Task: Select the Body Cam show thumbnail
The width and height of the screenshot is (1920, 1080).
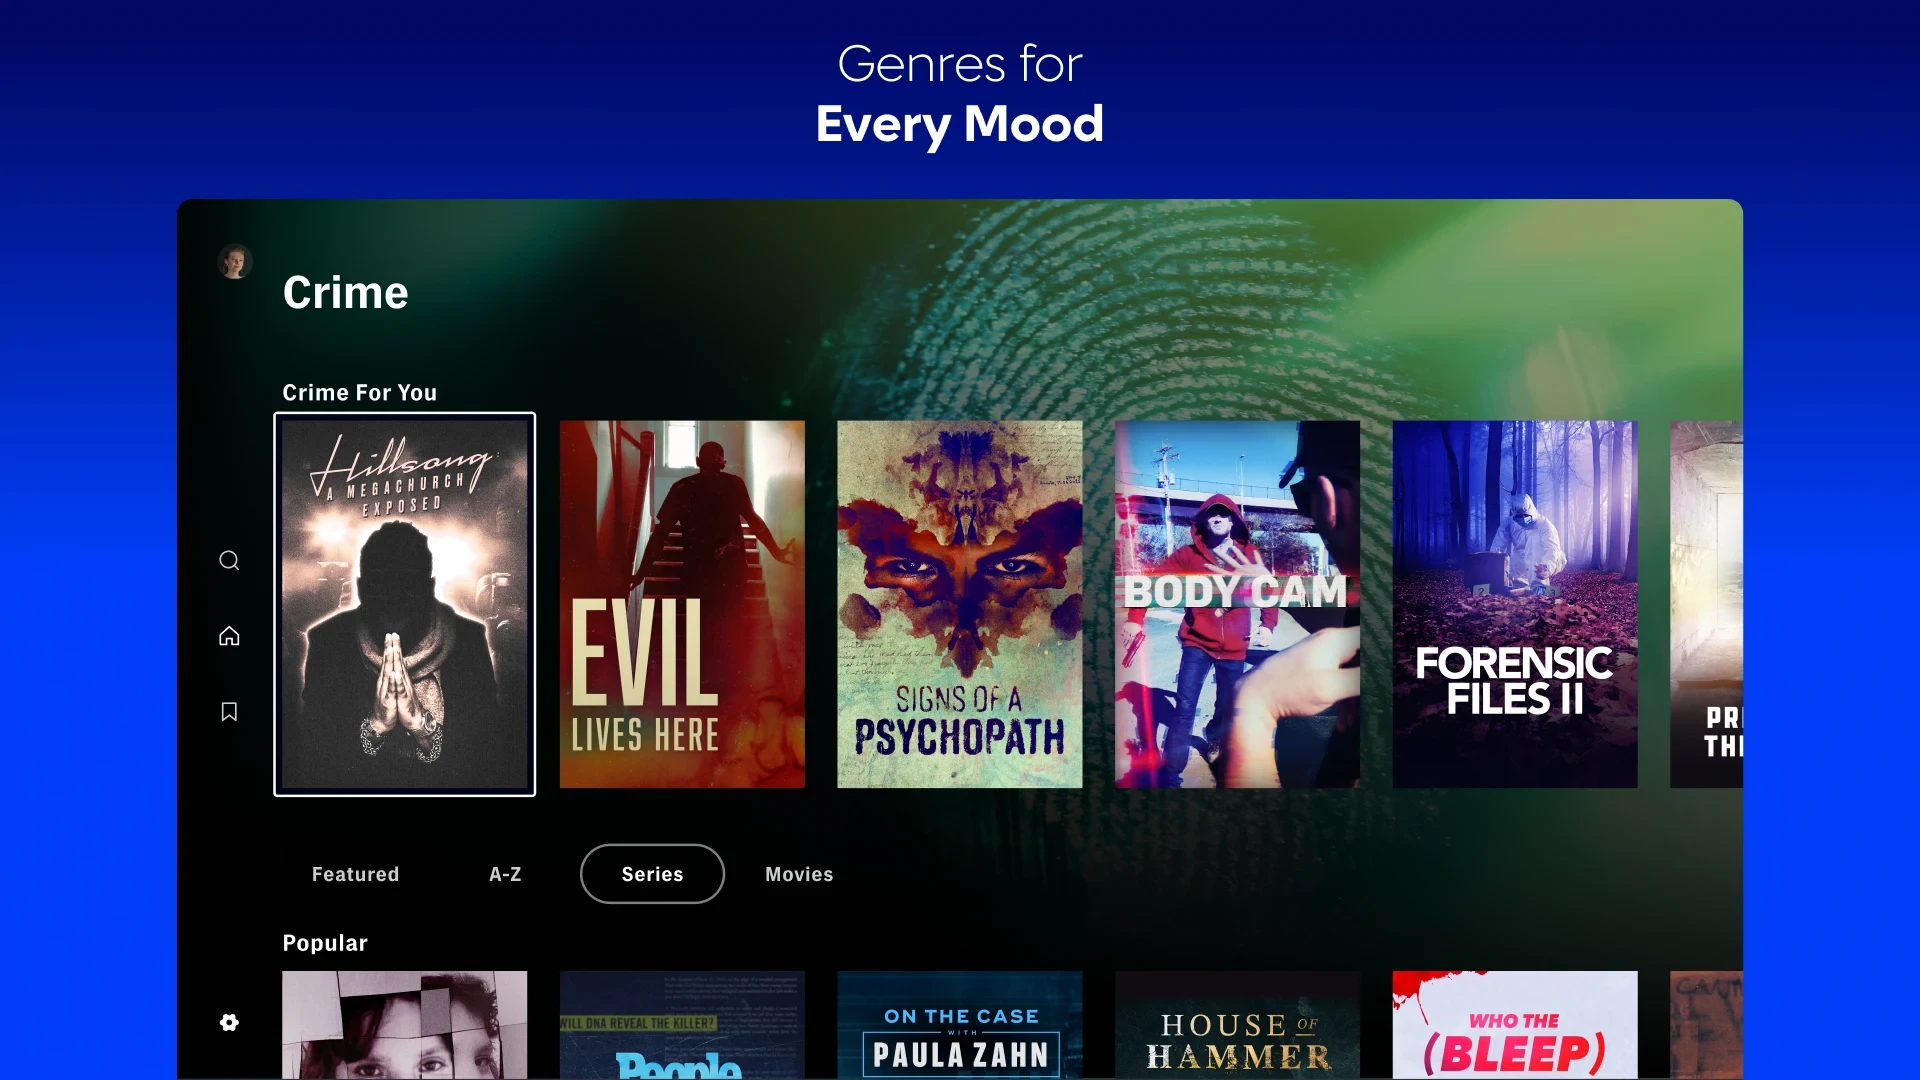Action: pyautogui.click(x=1237, y=604)
